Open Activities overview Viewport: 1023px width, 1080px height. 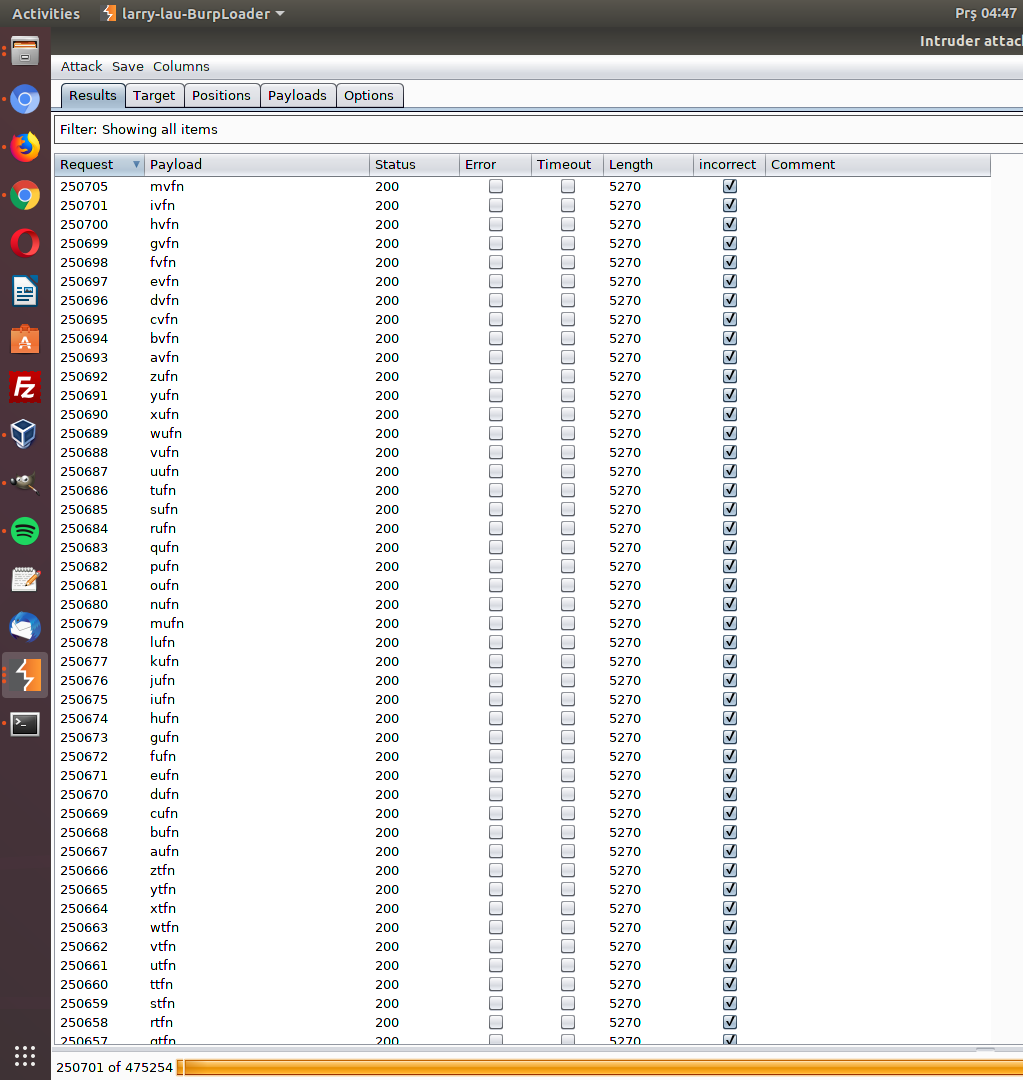(x=46, y=14)
